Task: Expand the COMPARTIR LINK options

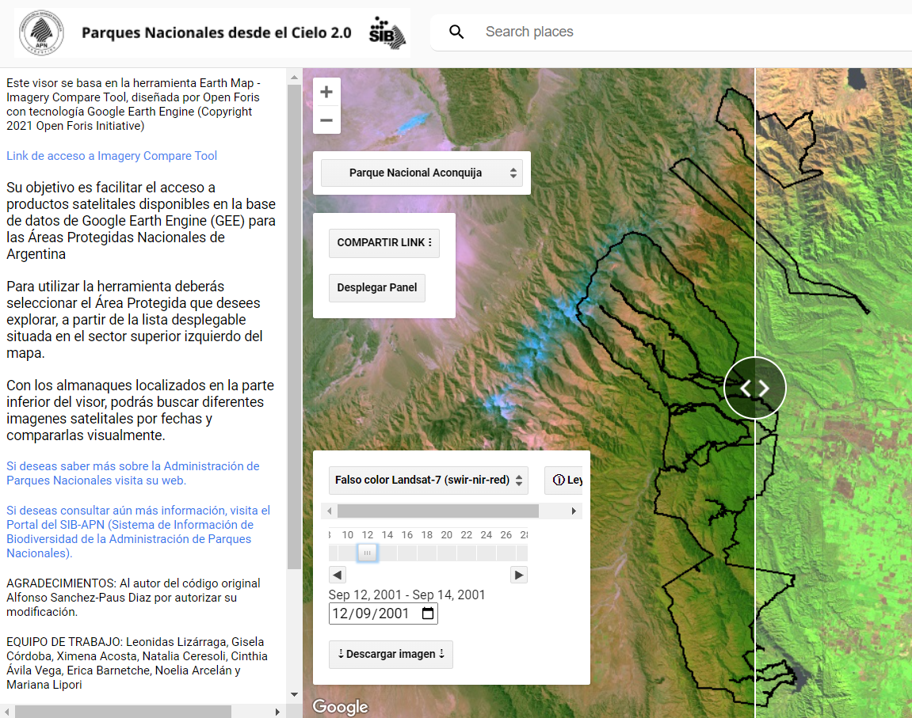Action: (384, 243)
